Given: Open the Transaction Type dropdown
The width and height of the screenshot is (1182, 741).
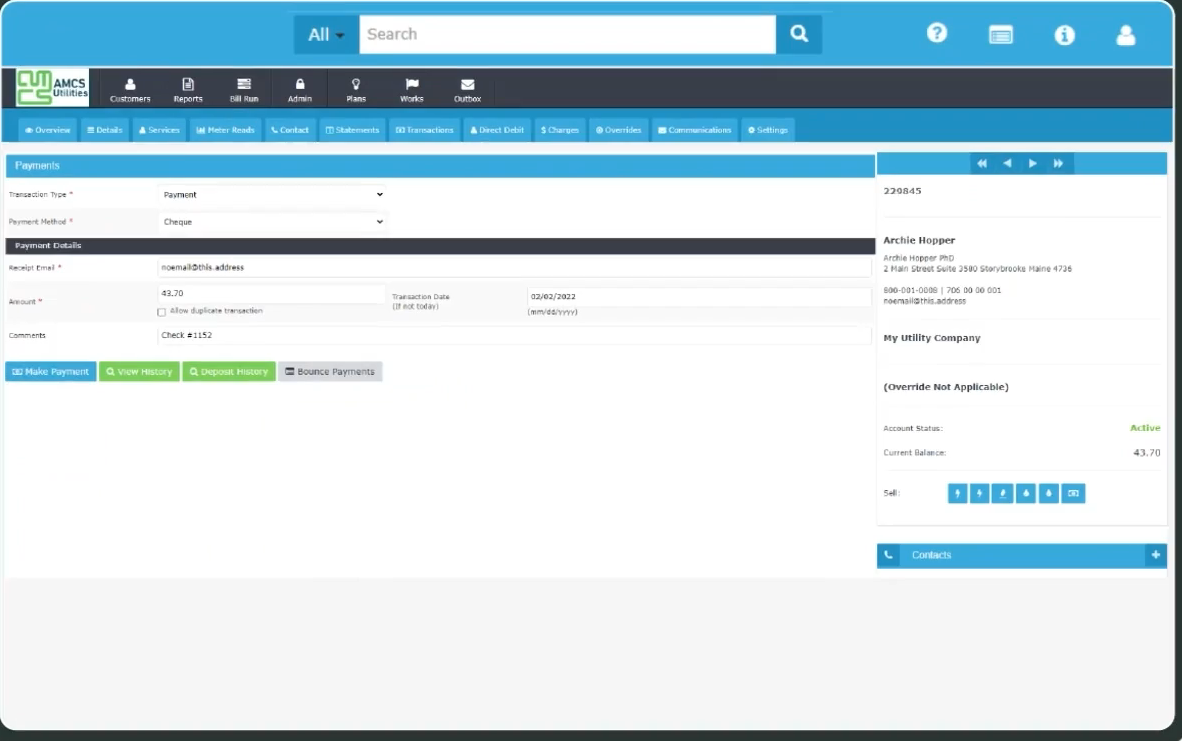Looking at the screenshot, I should 272,194.
